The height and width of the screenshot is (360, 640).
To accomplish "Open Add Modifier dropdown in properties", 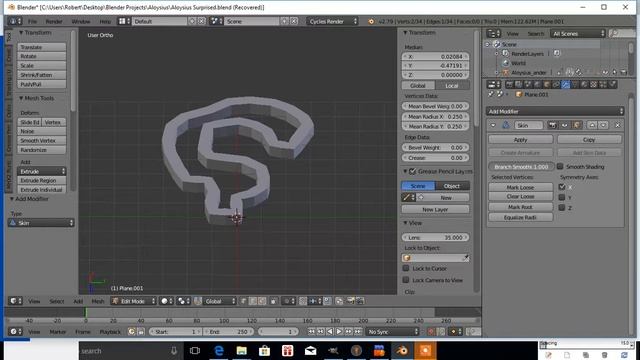I will (555, 111).
